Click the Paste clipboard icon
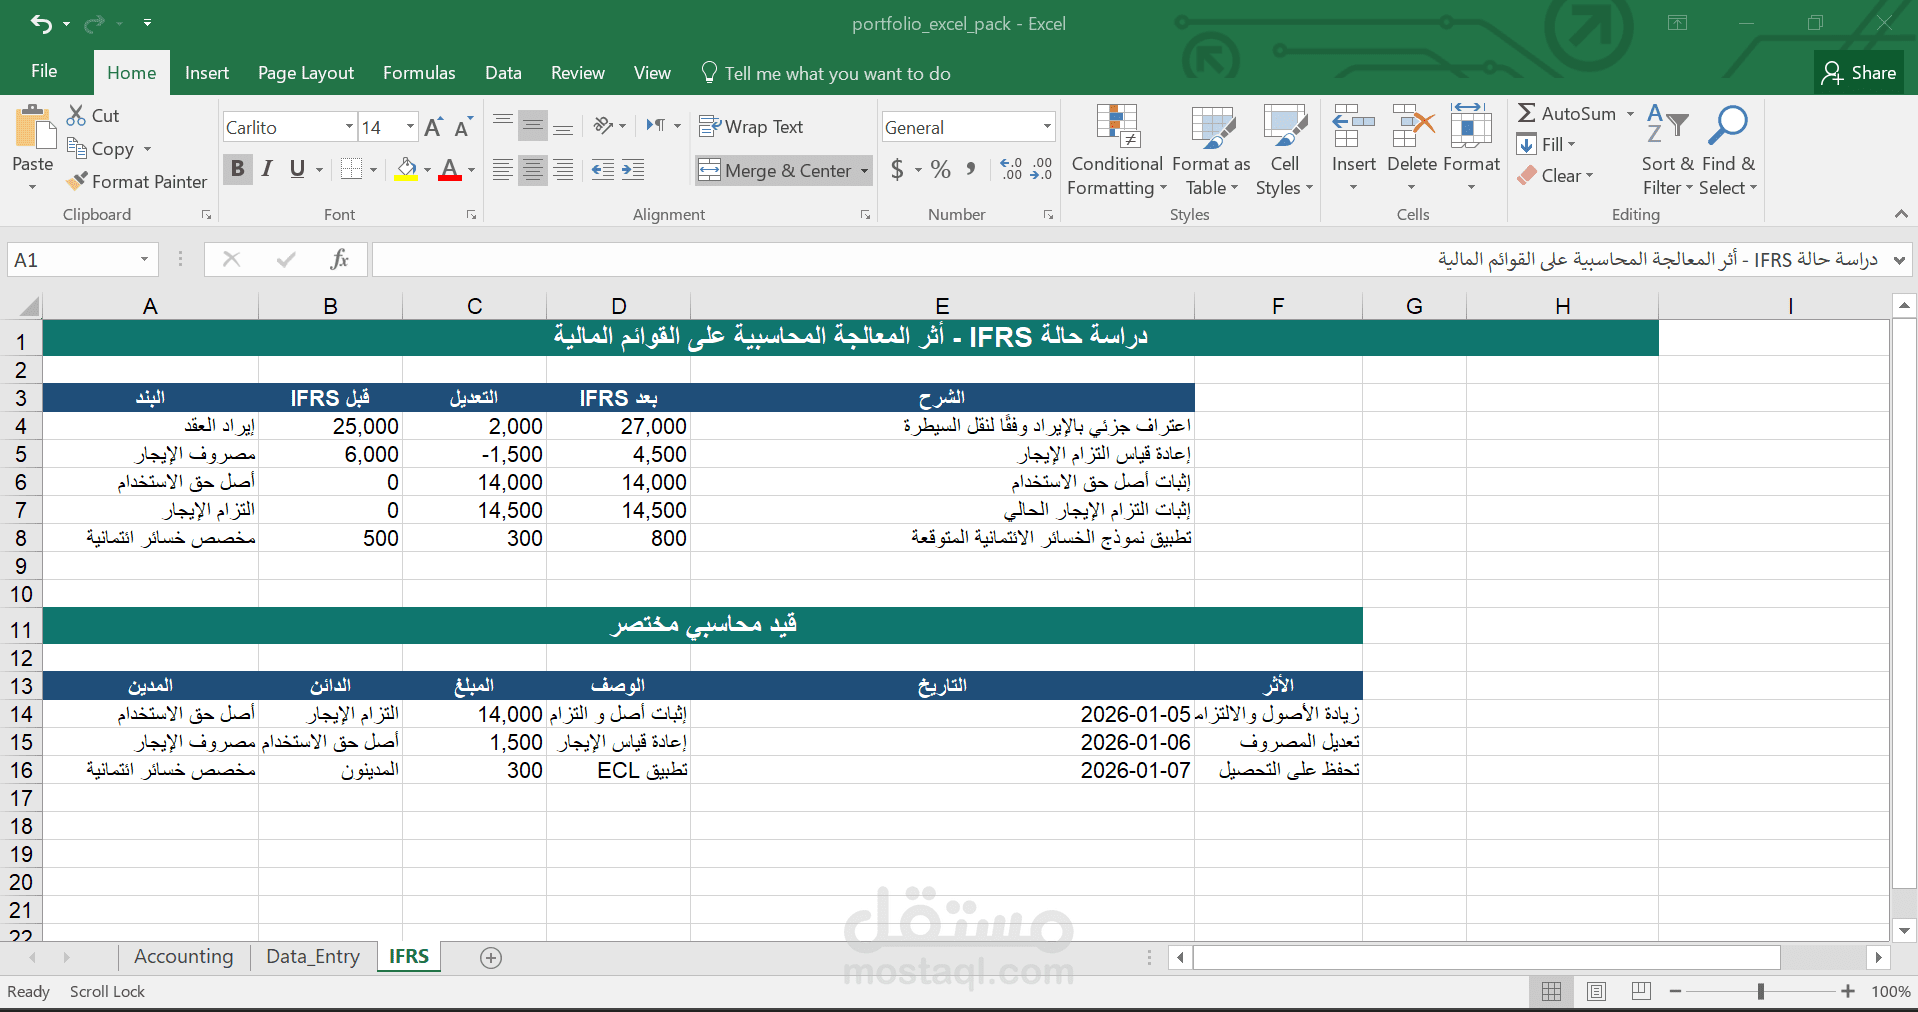The image size is (1918, 1012). click(x=34, y=128)
